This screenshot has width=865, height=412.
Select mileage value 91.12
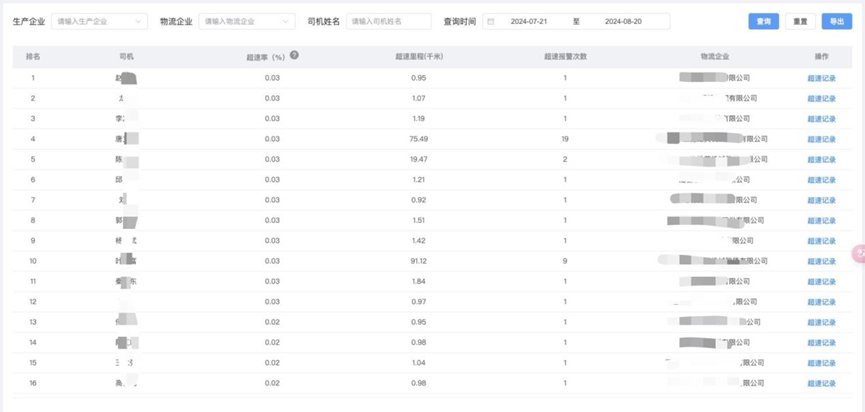click(419, 261)
